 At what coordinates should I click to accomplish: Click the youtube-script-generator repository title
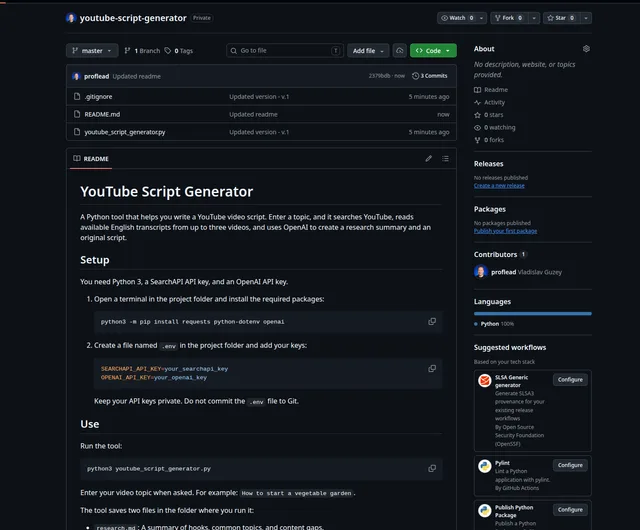[133, 18]
